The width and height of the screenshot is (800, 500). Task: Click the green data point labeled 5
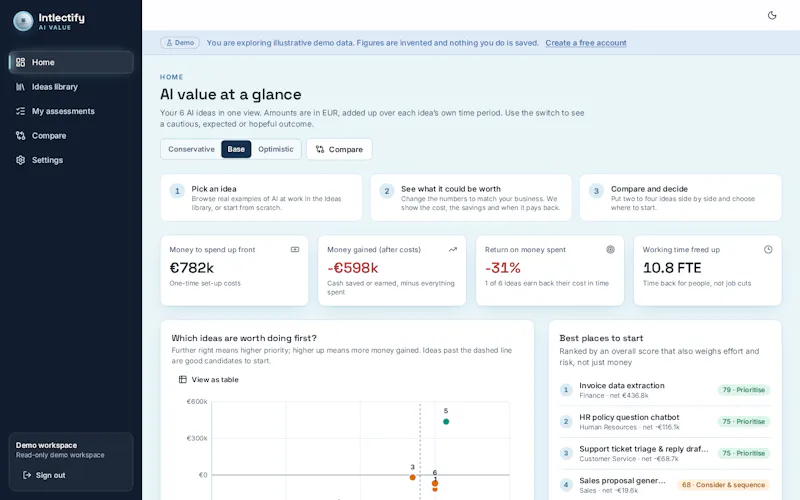[x=446, y=421]
